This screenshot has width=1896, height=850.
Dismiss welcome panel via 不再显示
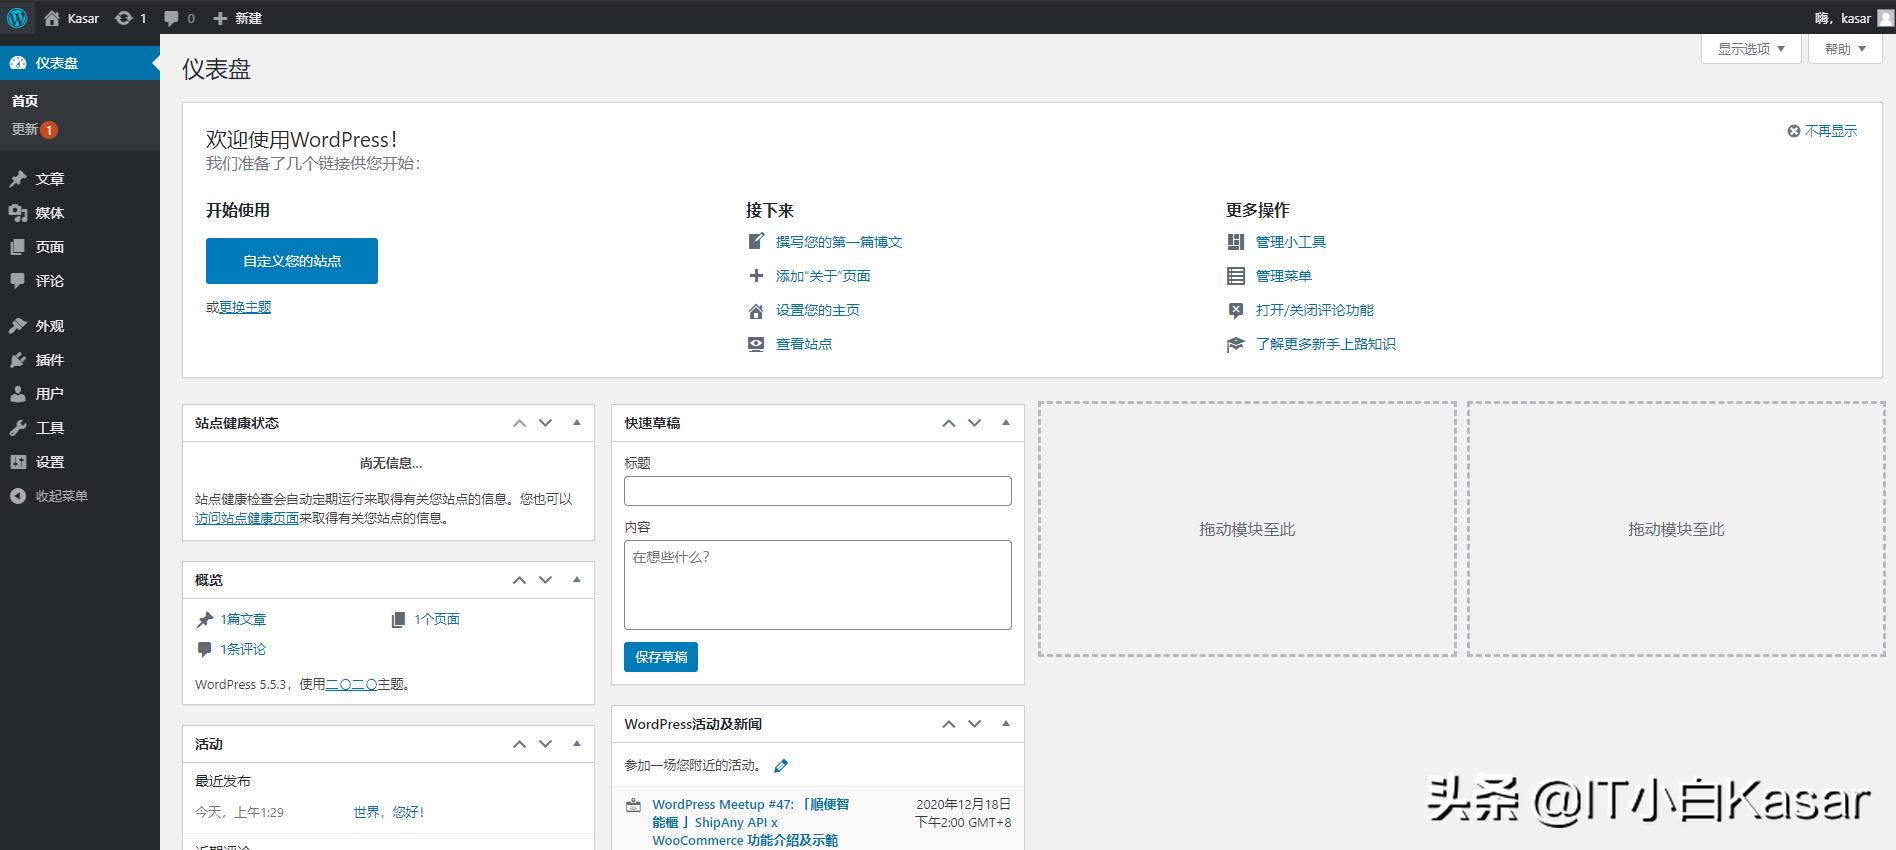click(1822, 131)
